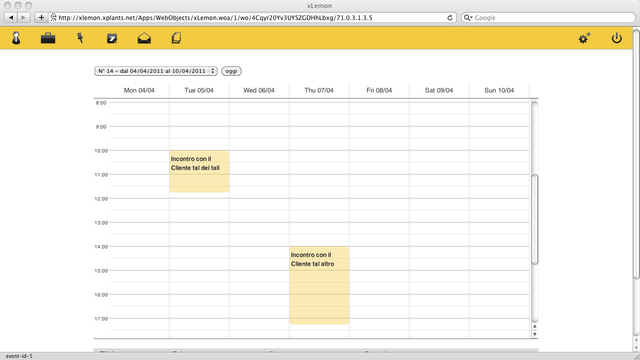Open the documents pages icon

pyautogui.click(x=176, y=38)
